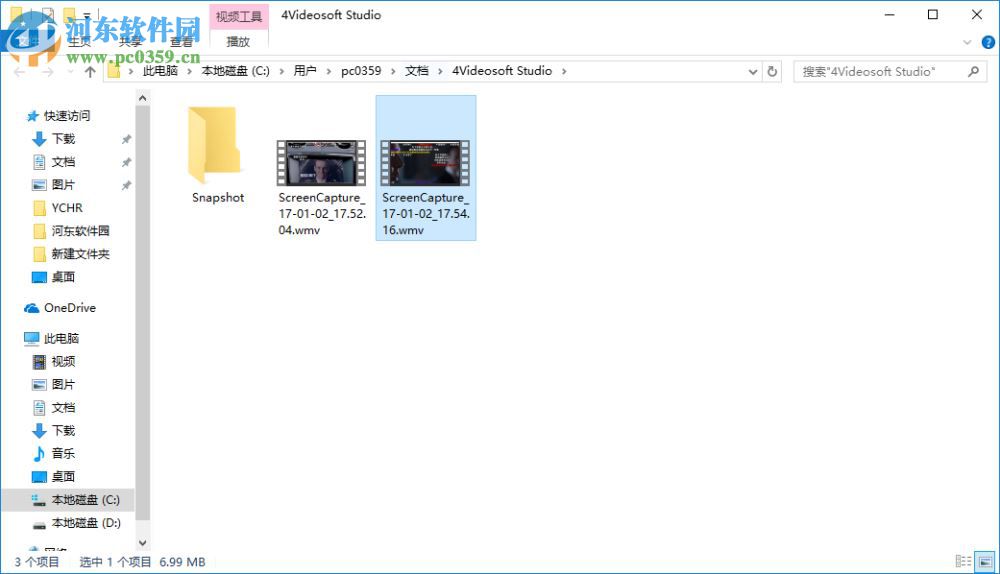Select OneDrive in the navigation pane
Image resolution: width=1000 pixels, height=574 pixels.
tap(70, 308)
